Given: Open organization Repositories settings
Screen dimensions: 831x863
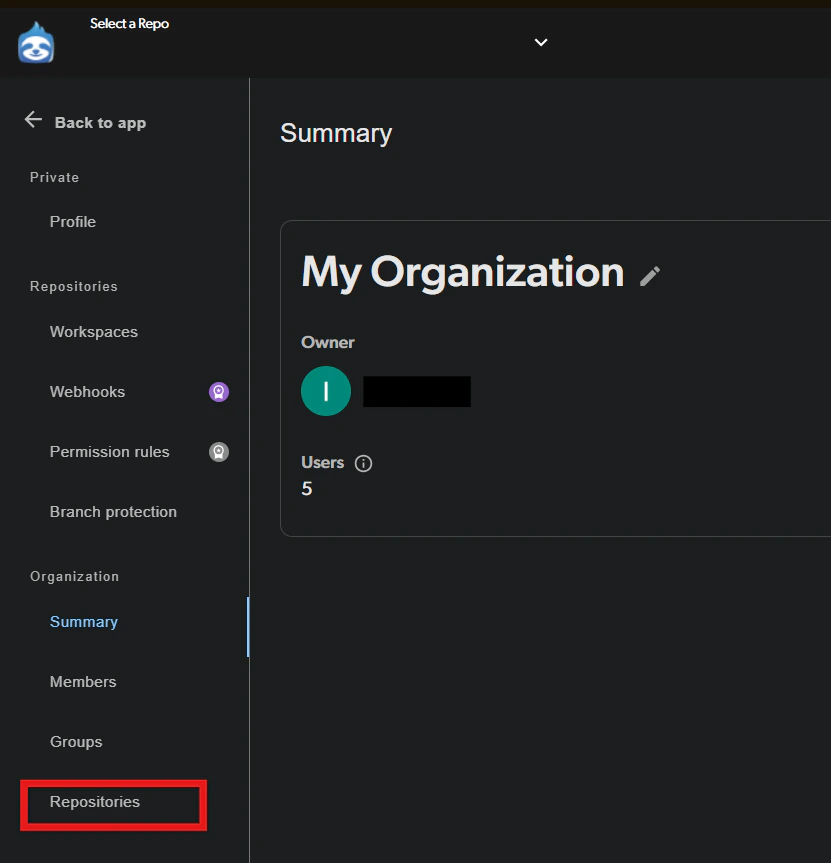Looking at the screenshot, I should [94, 802].
